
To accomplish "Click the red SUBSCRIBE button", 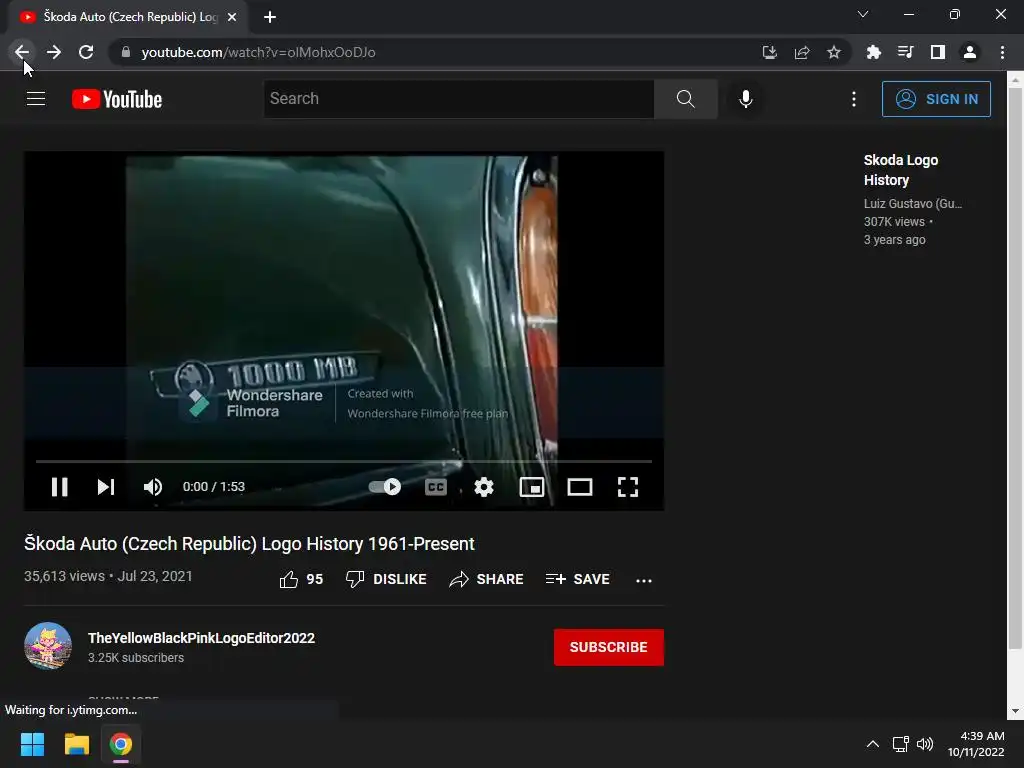I will point(609,647).
